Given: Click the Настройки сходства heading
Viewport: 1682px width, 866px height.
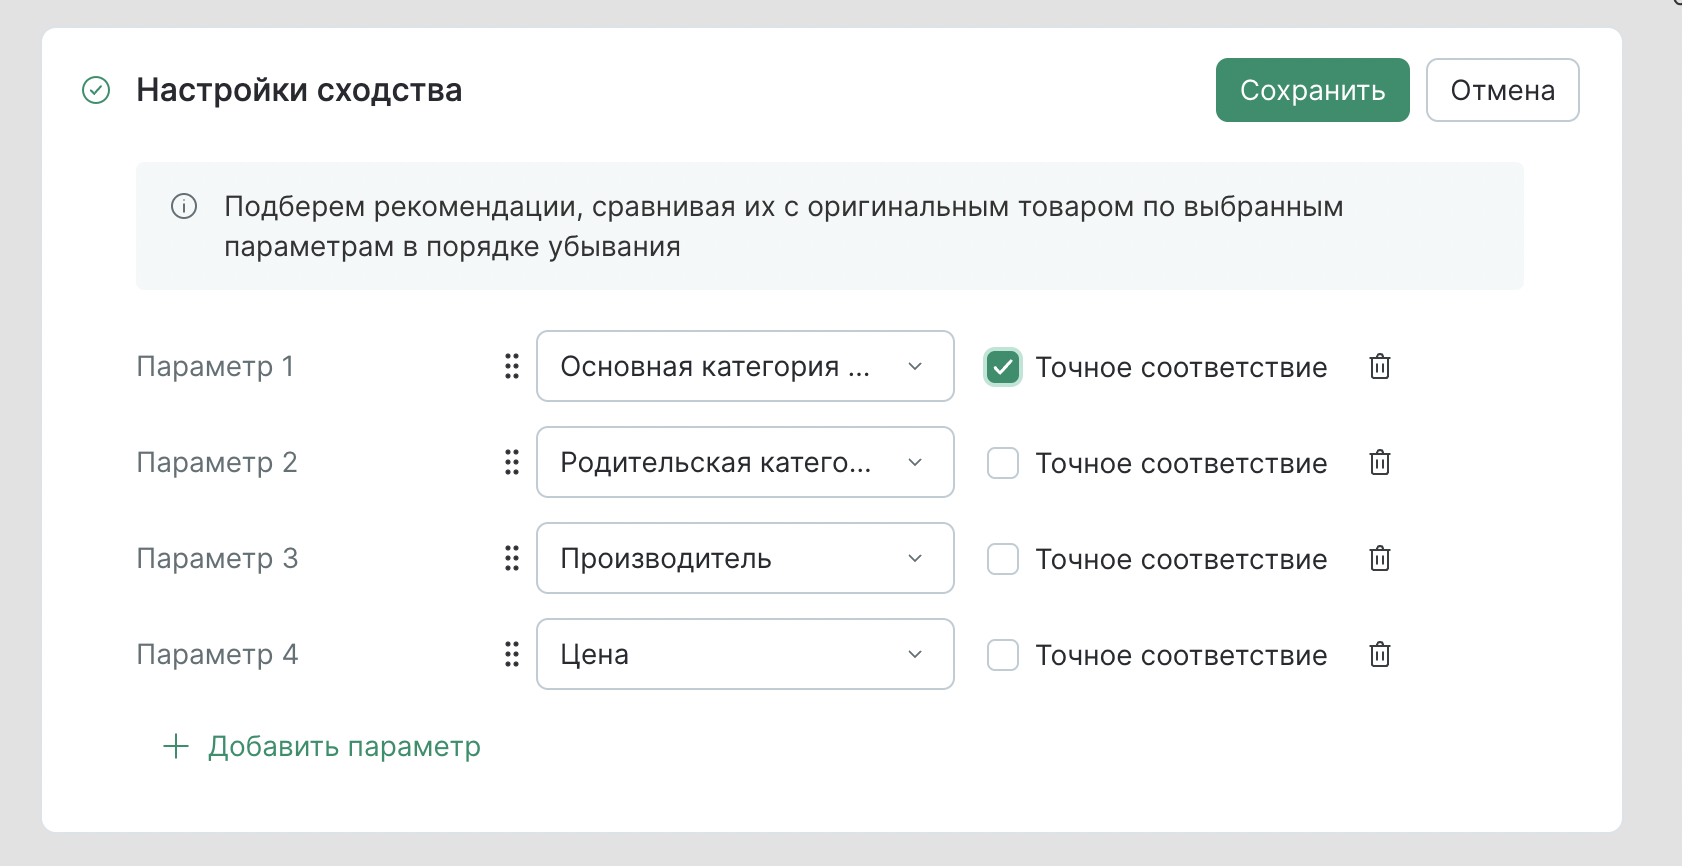Looking at the screenshot, I should pos(299,90).
